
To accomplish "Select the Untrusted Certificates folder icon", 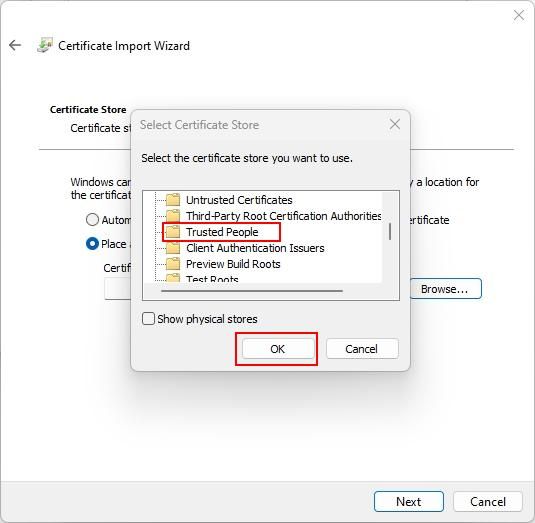I will [x=173, y=200].
